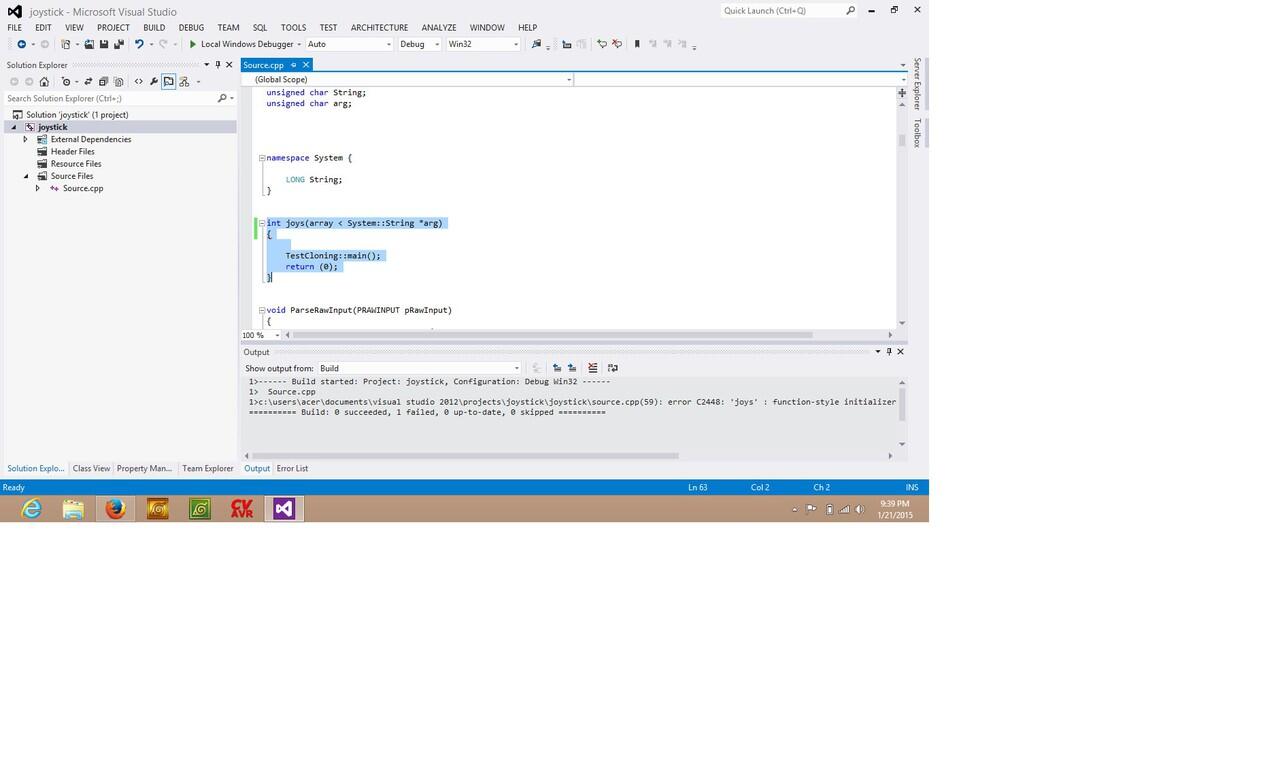Open the DEBUG menu
Image resolution: width=1280 pixels, height=782 pixels.
click(191, 27)
